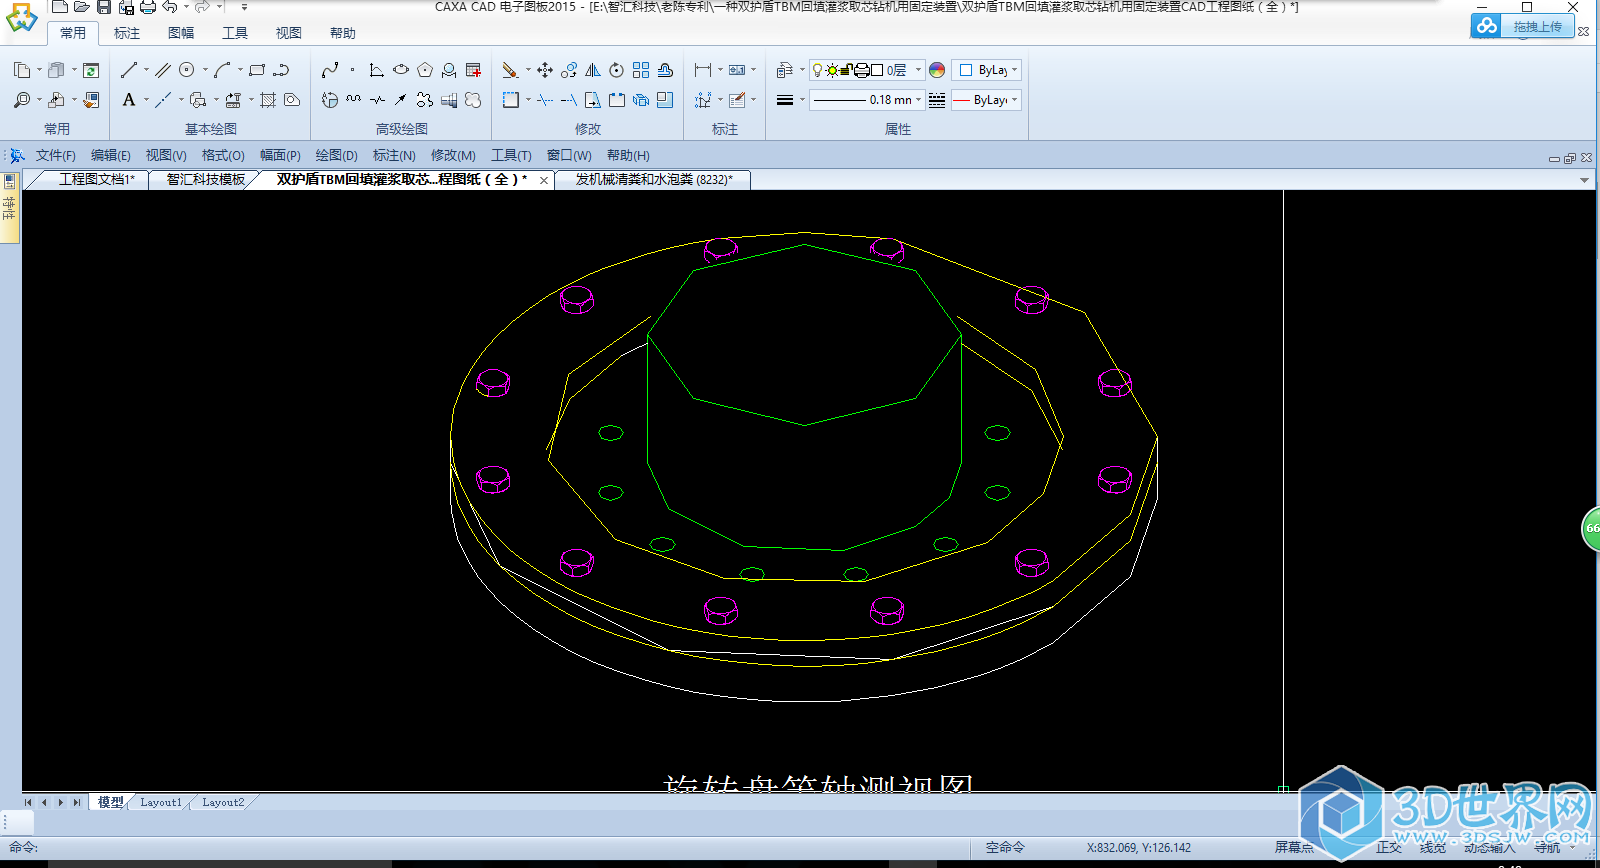Select the Trim tool
This screenshot has width=1600, height=868.
(545, 100)
